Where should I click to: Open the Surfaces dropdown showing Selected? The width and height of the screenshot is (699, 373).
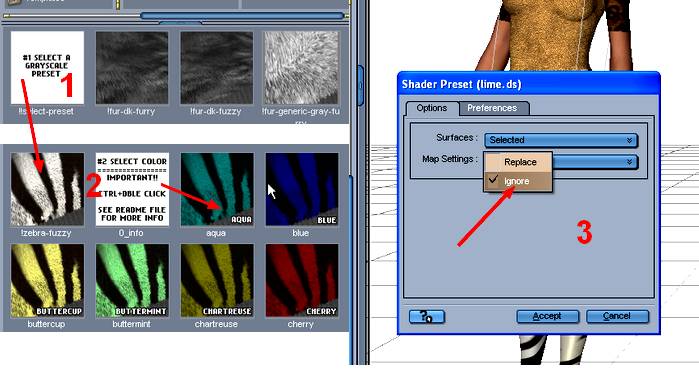[561, 140]
